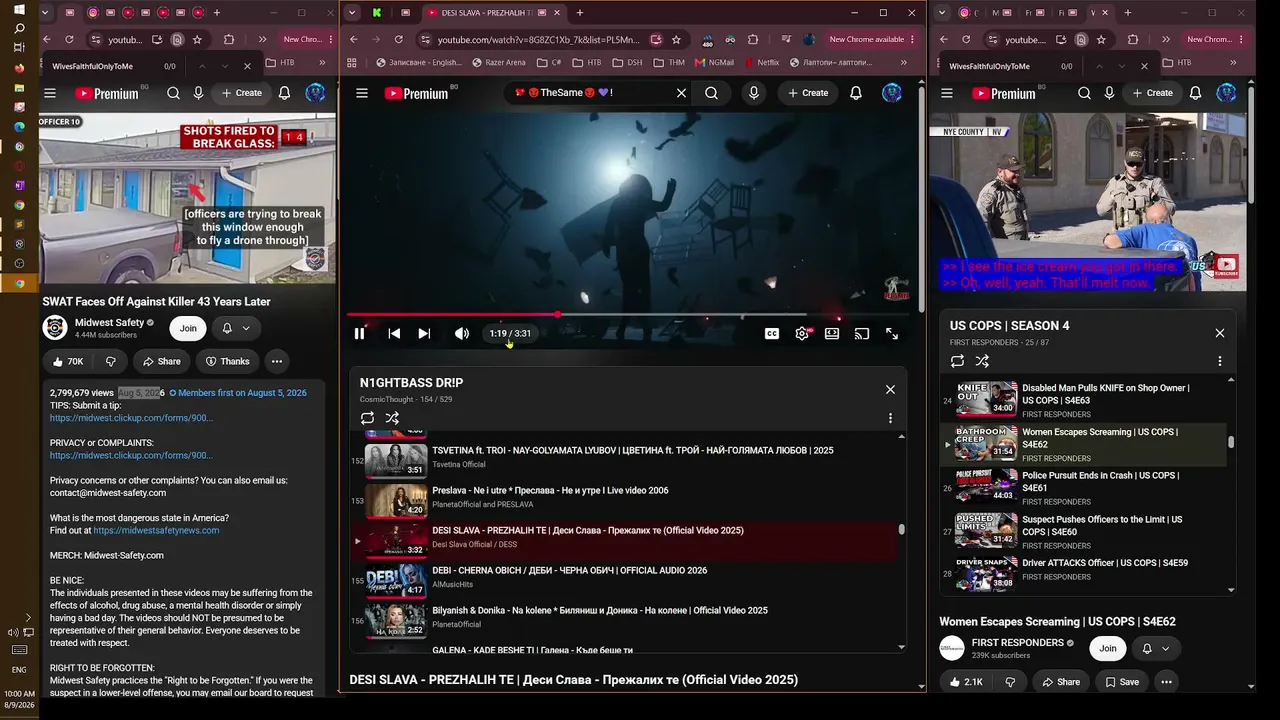
Task: Bookmark the page via middle window star
Action: point(677,39)
